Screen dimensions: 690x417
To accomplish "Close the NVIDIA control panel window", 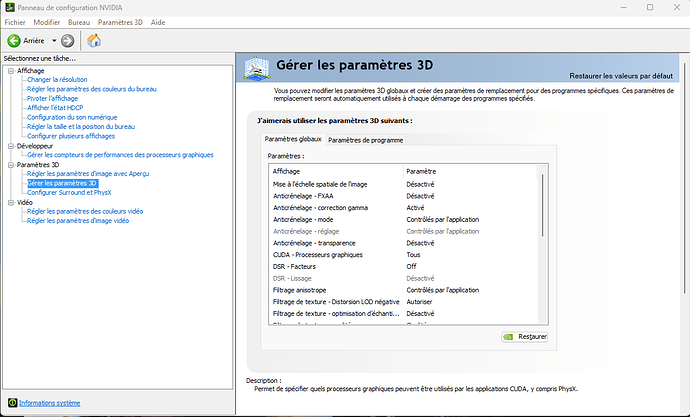I will (677, 7).
